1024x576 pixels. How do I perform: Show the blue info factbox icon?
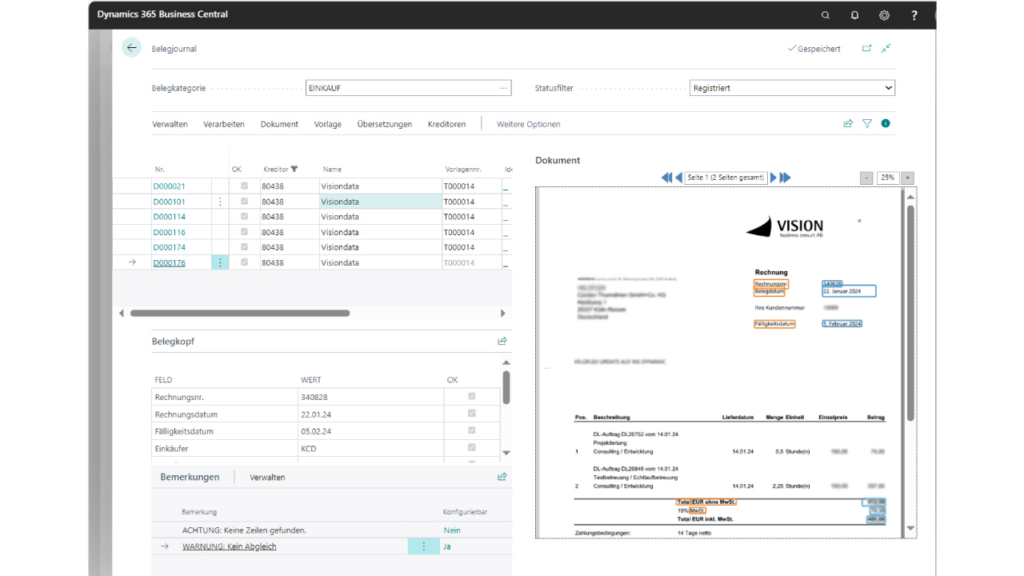886,123
